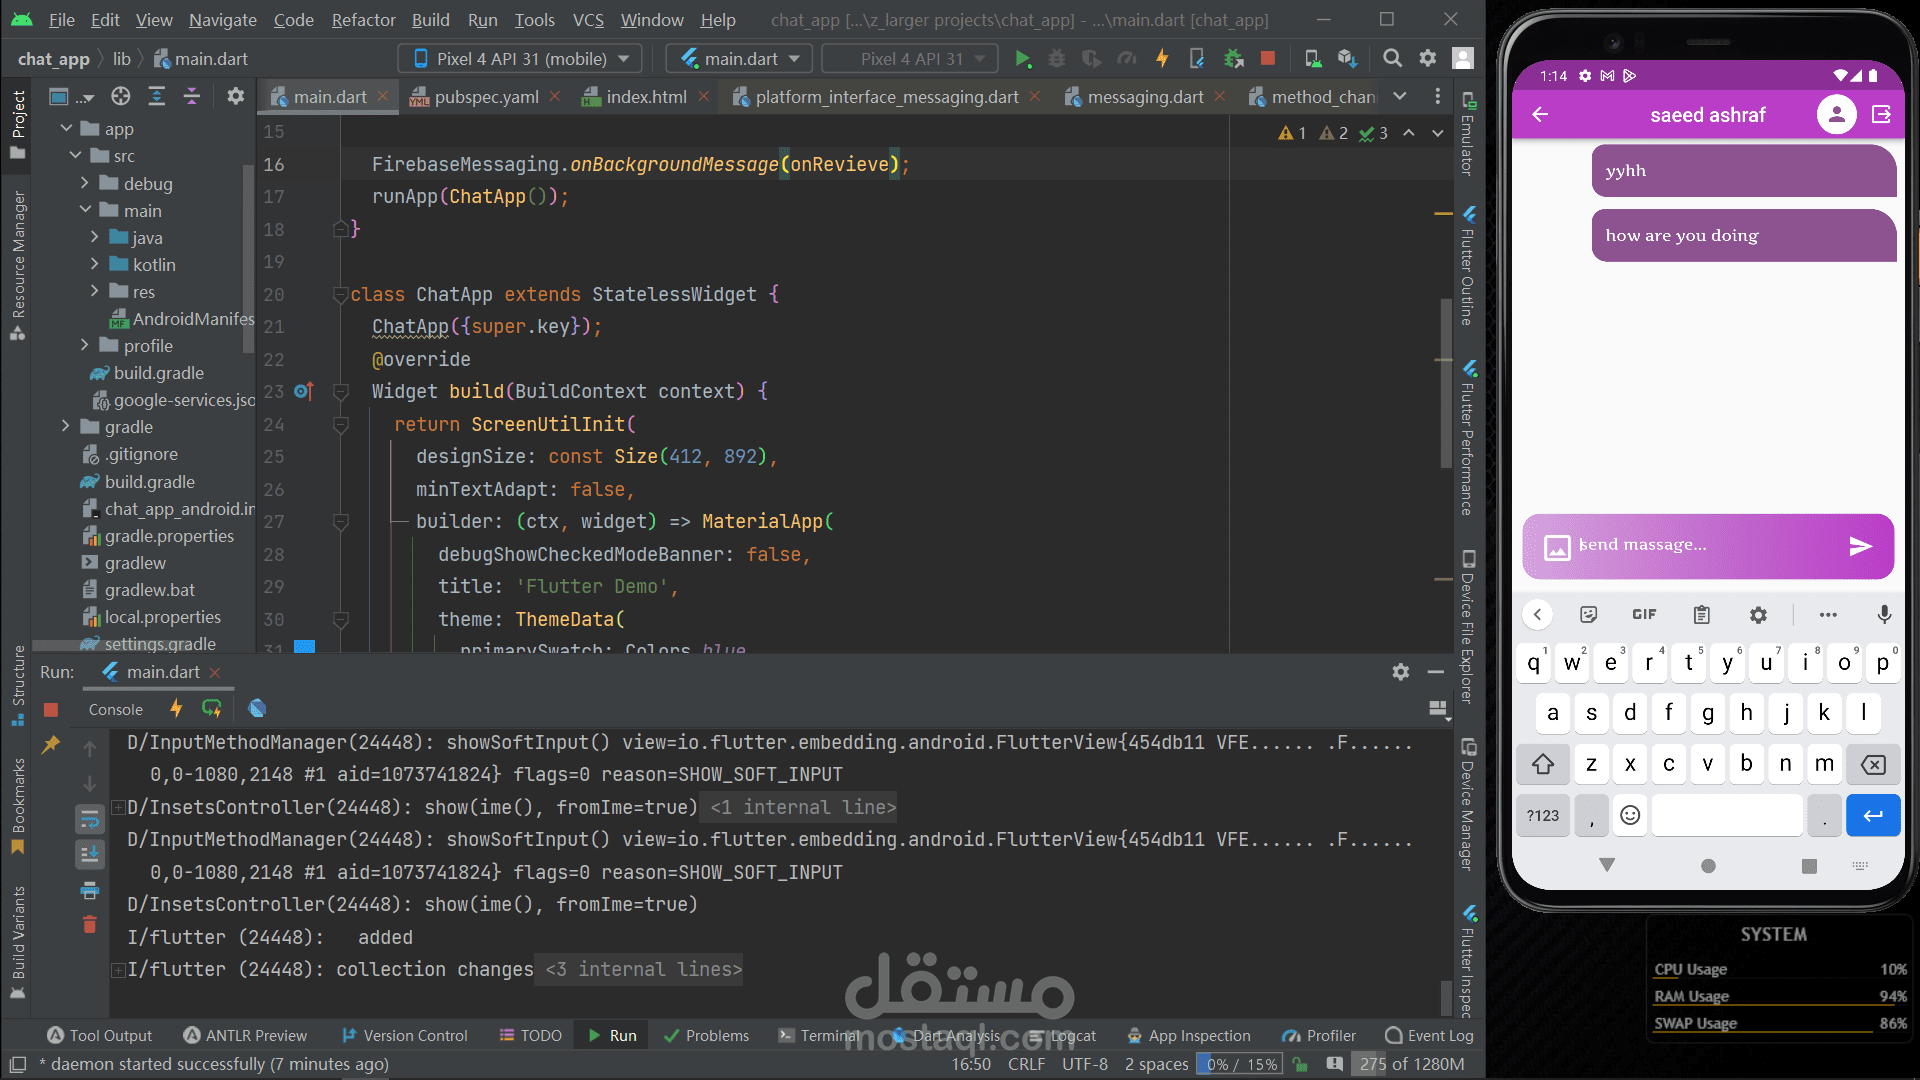The height and width of the screenshot is (1080, 1920).
Task: Open the Problems tool window
Action: point(706,1035)
